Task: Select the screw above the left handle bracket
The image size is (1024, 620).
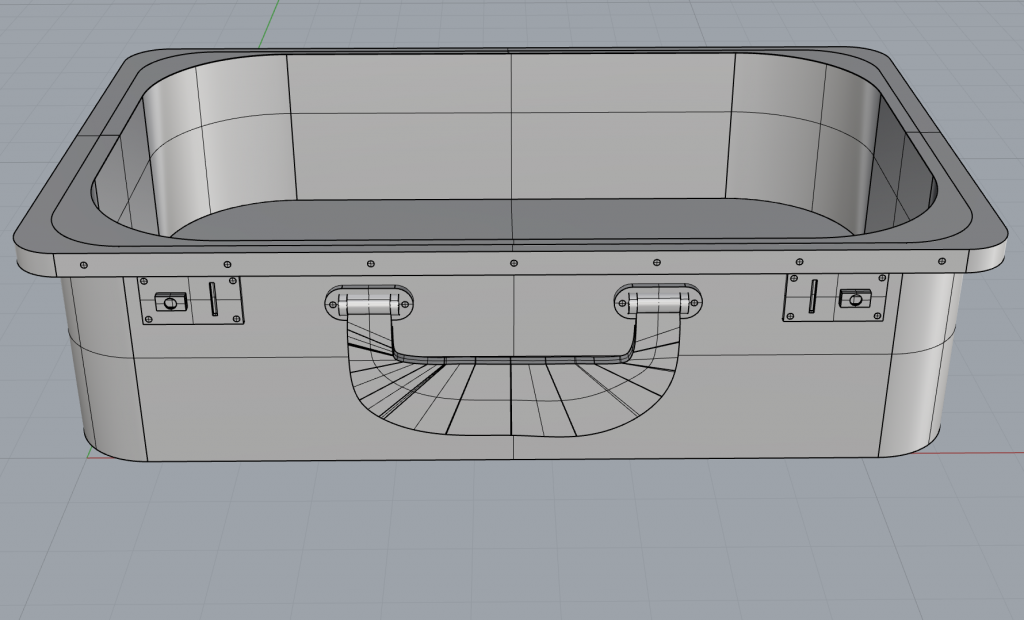Action: 371,263
